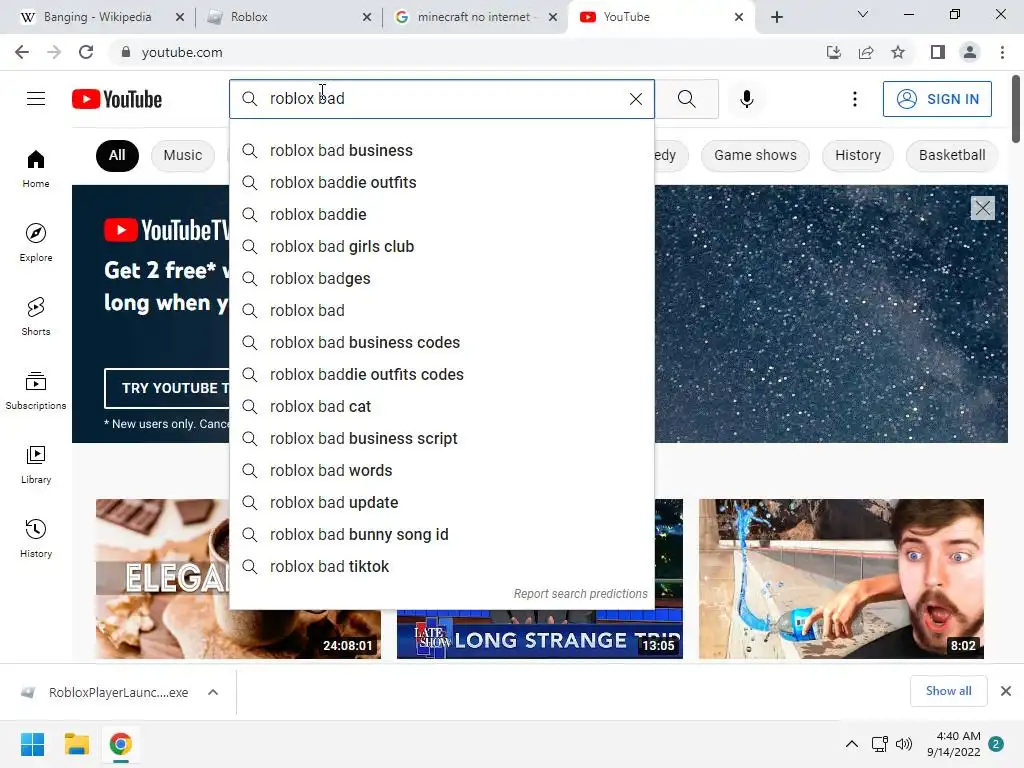
Task: Open YouTube settings three-dot menu
Action: 854,99
